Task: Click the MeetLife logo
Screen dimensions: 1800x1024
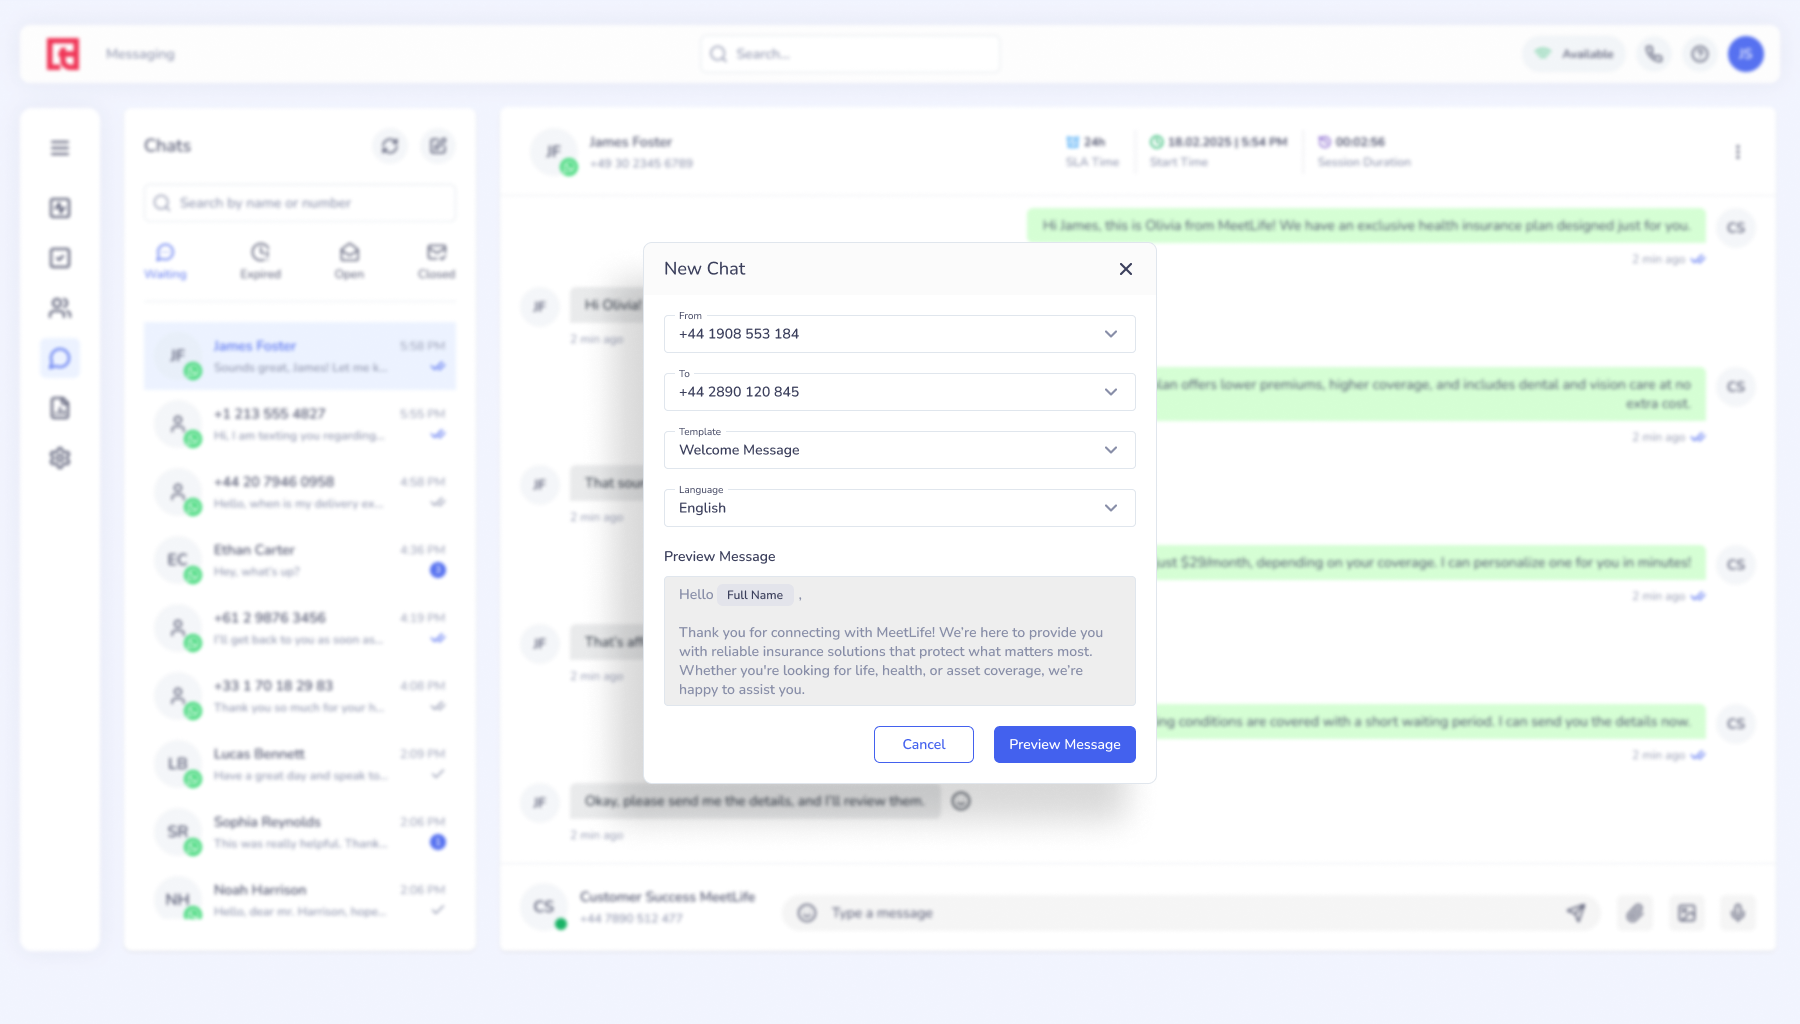Action: coord(63,54)
